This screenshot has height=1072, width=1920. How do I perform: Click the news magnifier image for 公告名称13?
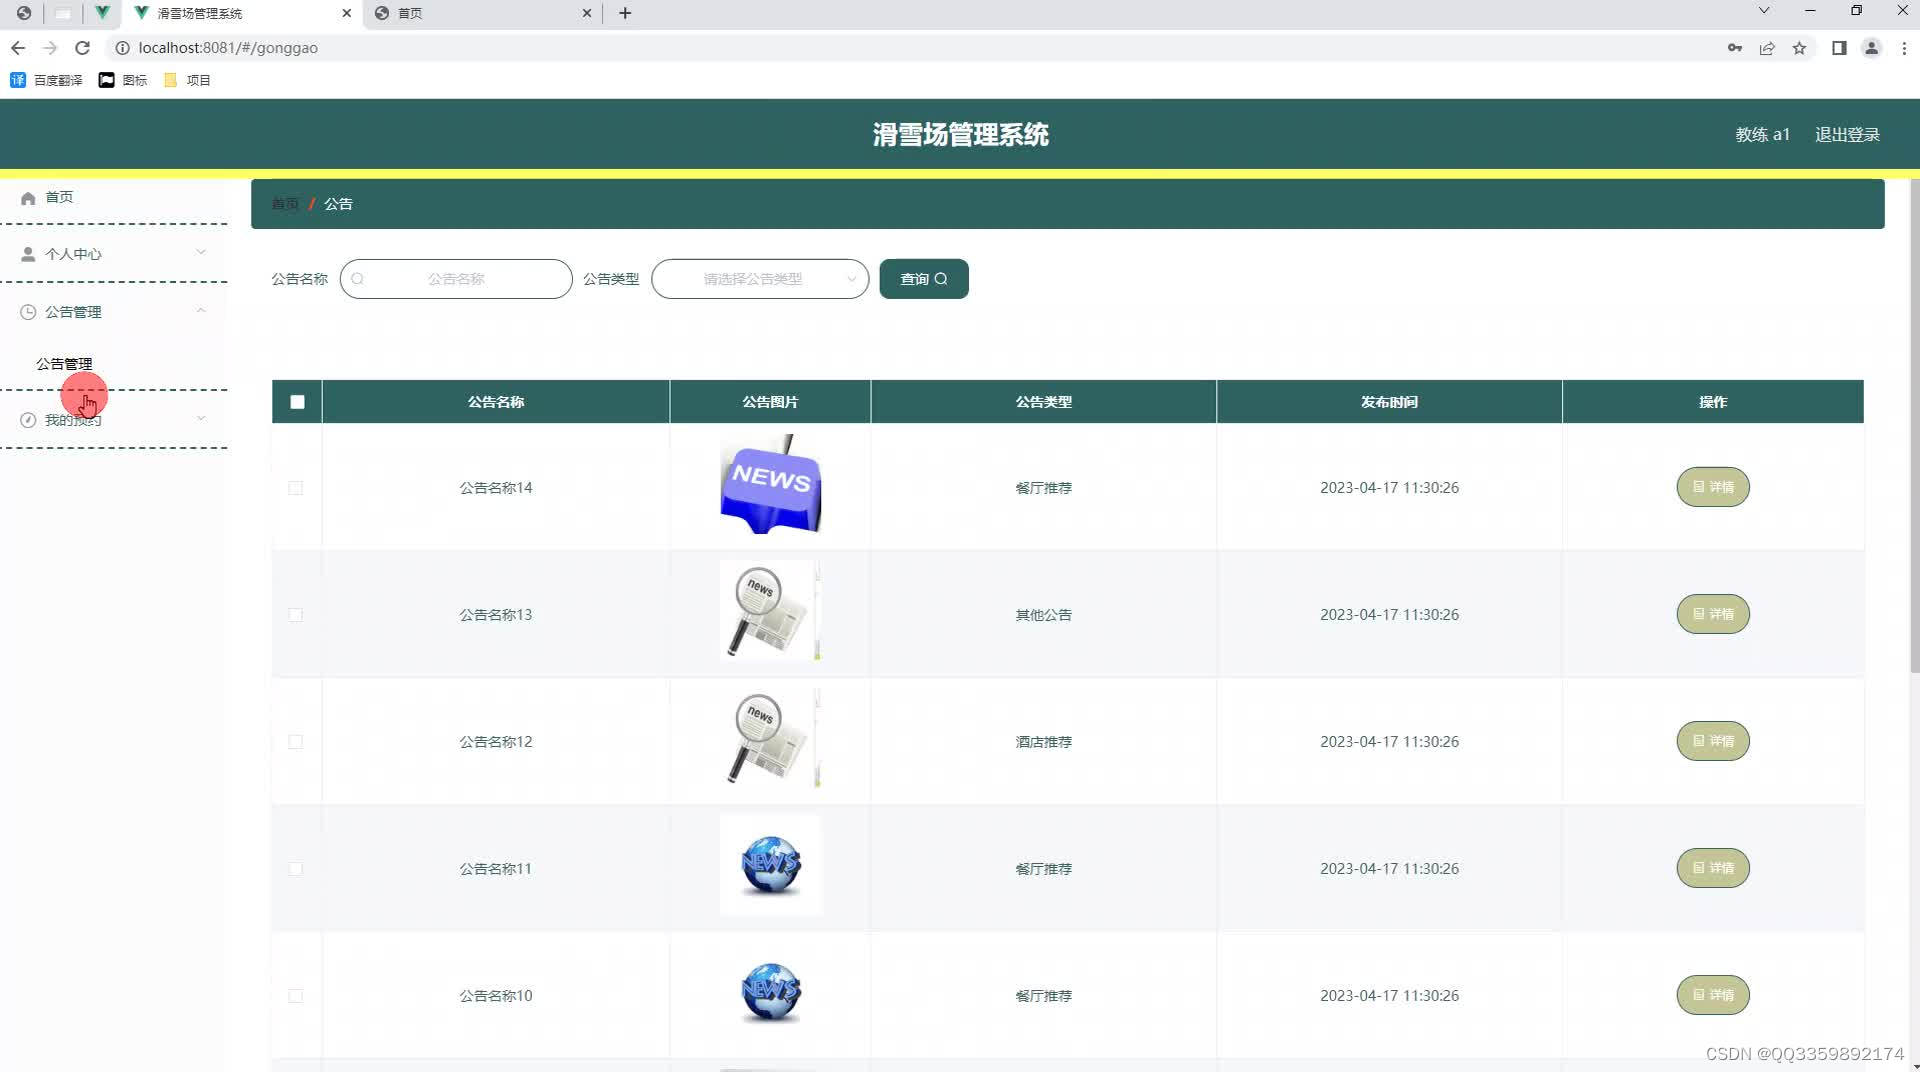(770, 611)
